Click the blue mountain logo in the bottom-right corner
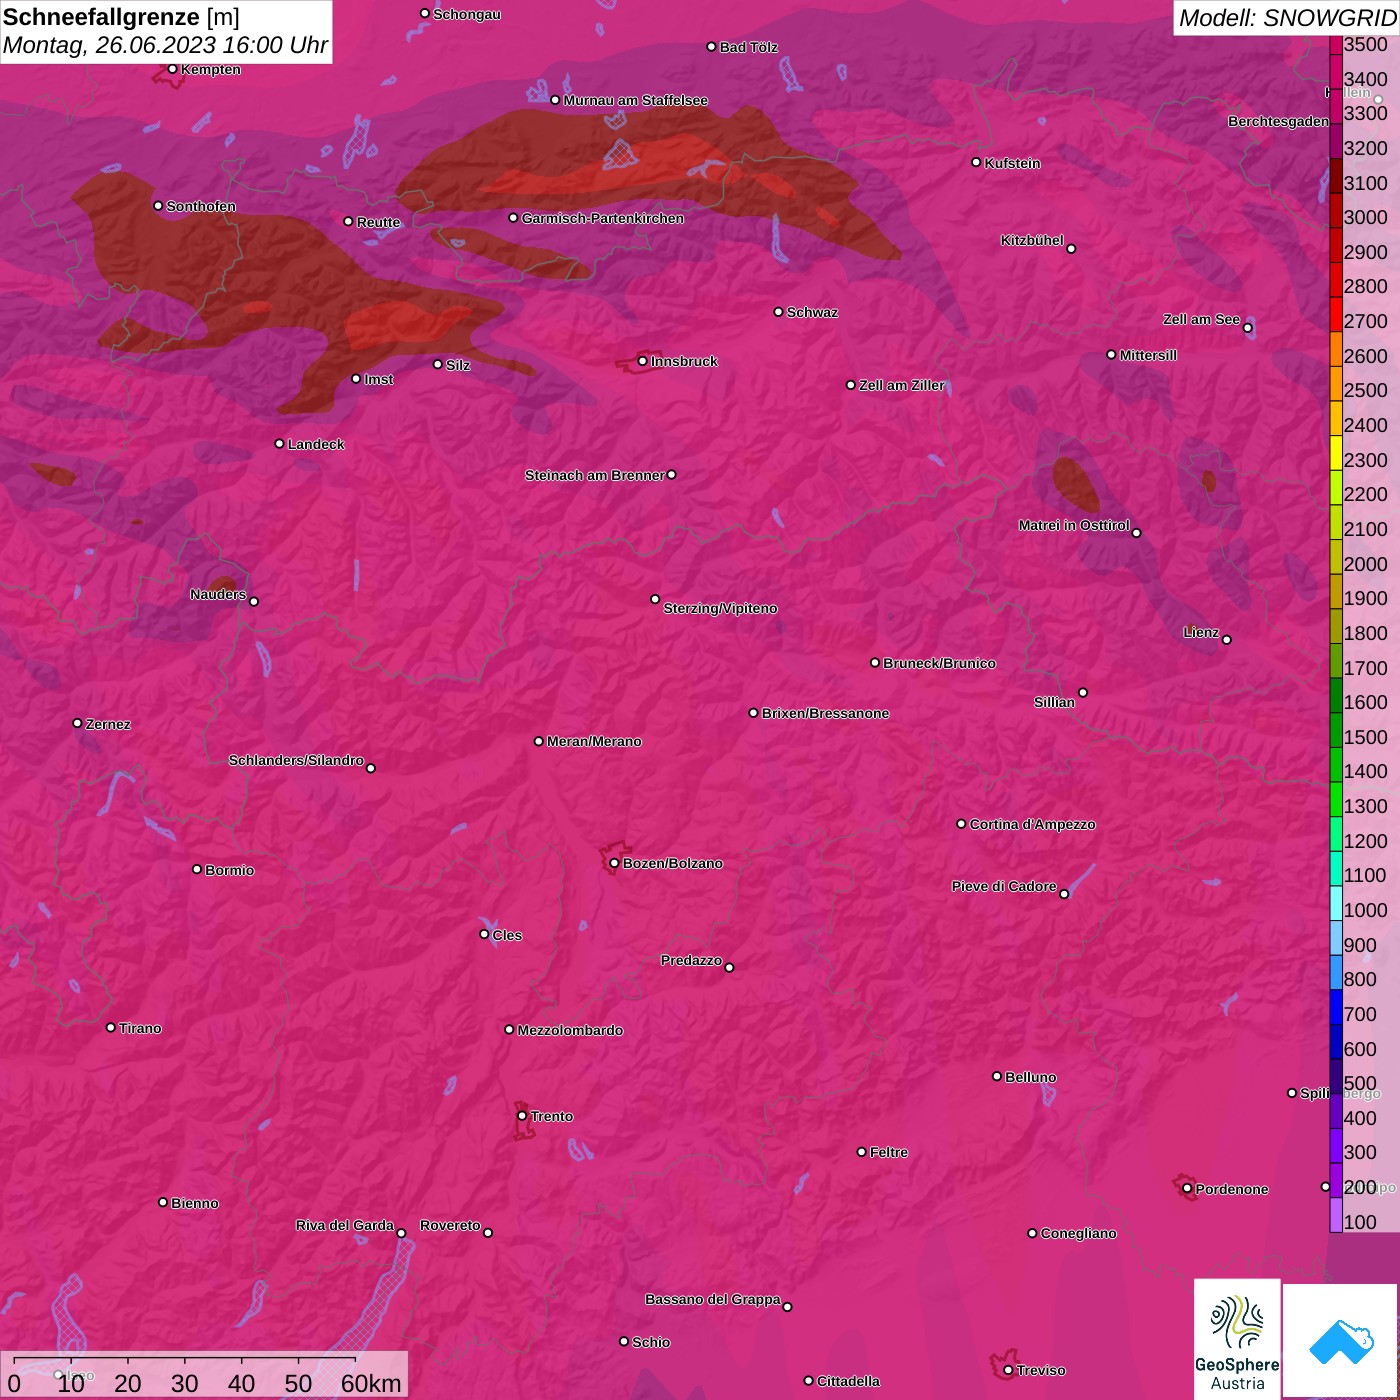Screen dimensions: 1400x1400 coord(1340,1340)
